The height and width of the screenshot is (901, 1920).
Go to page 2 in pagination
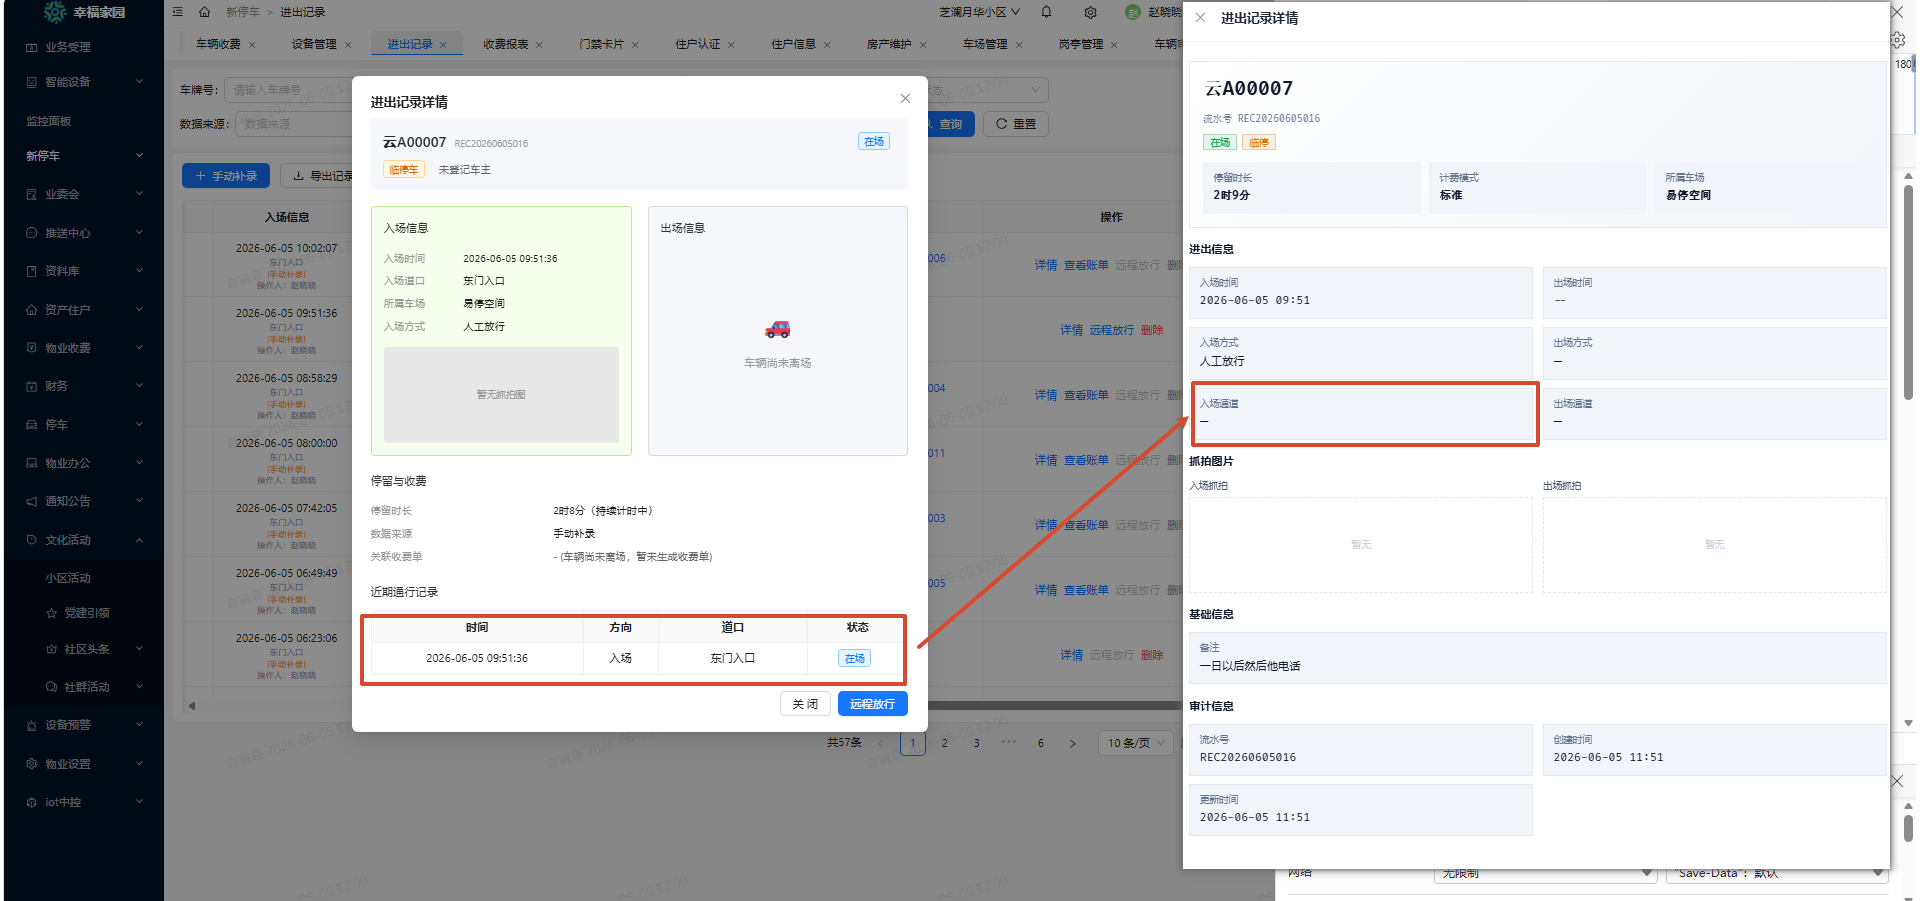point(944,743)
